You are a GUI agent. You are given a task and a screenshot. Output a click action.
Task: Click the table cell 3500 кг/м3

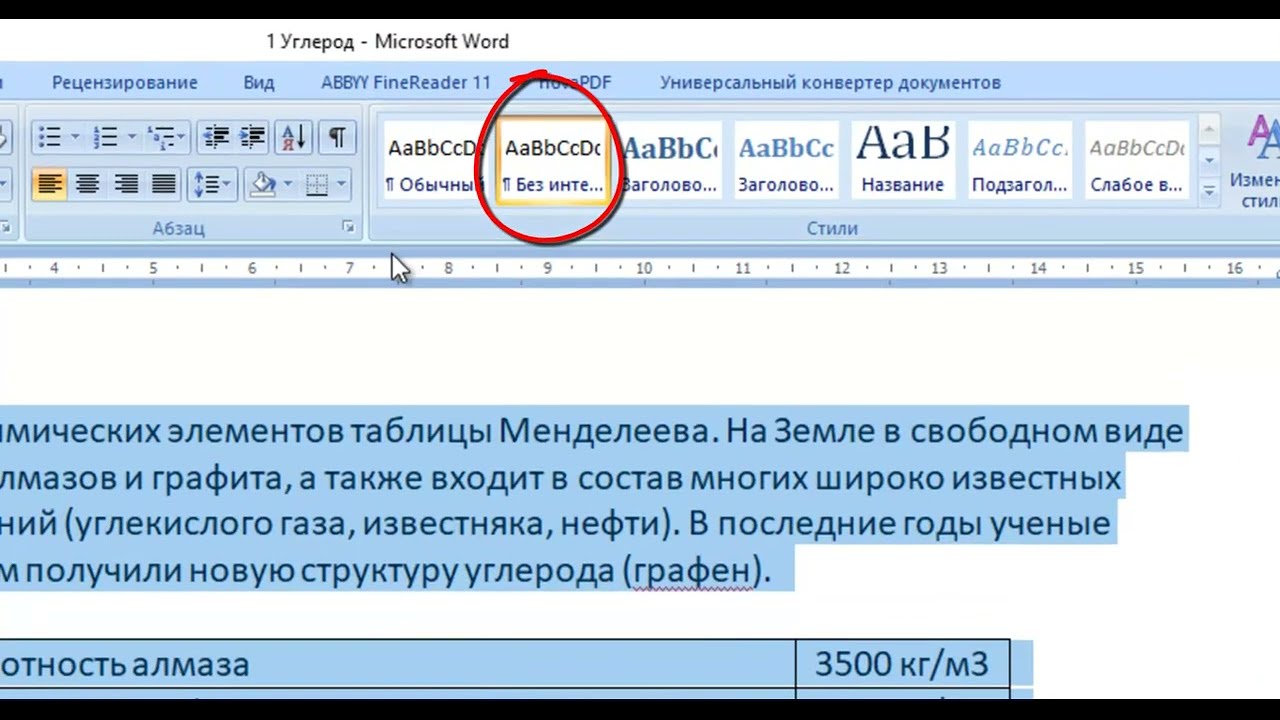point(902,664)
